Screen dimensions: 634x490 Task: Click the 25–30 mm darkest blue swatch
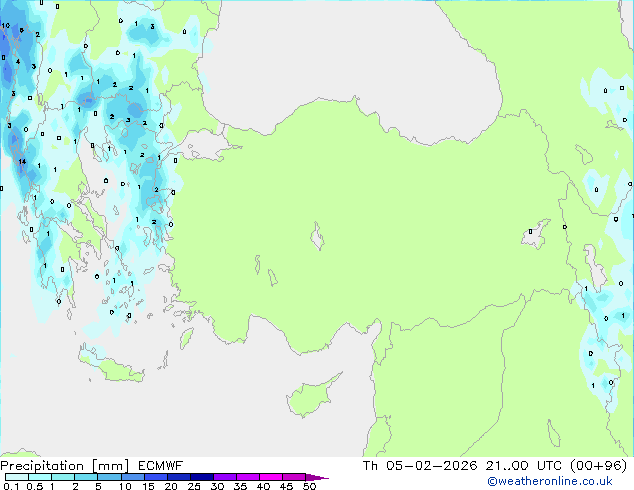(x=202, y=477)
